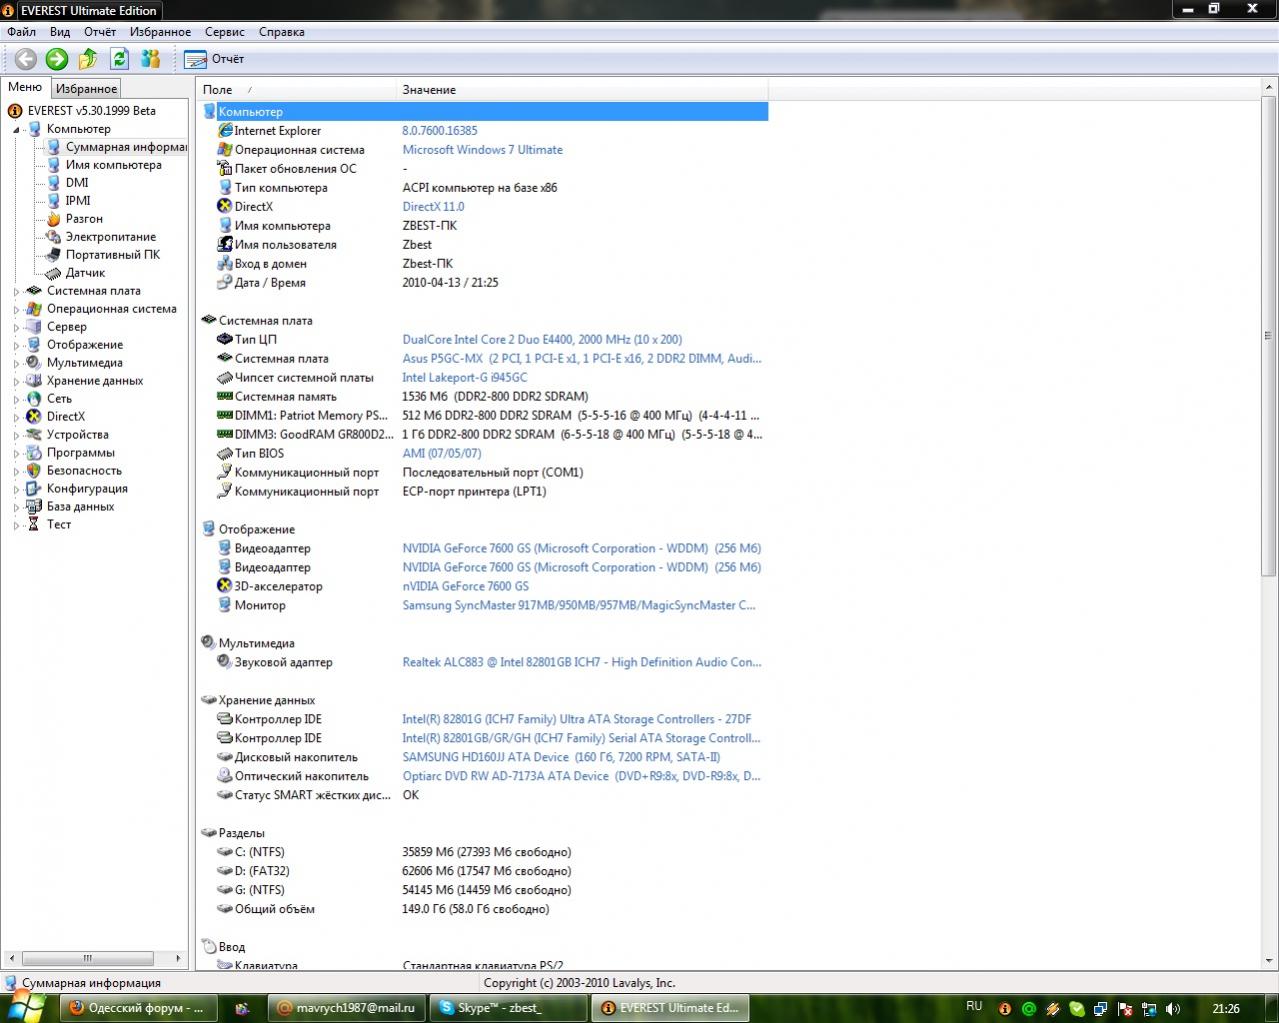The width and height of the screenshot is (1279, 1023).
Task: Open the nVIDIA GeForce 7600 GS link
Action: [465, 587]
